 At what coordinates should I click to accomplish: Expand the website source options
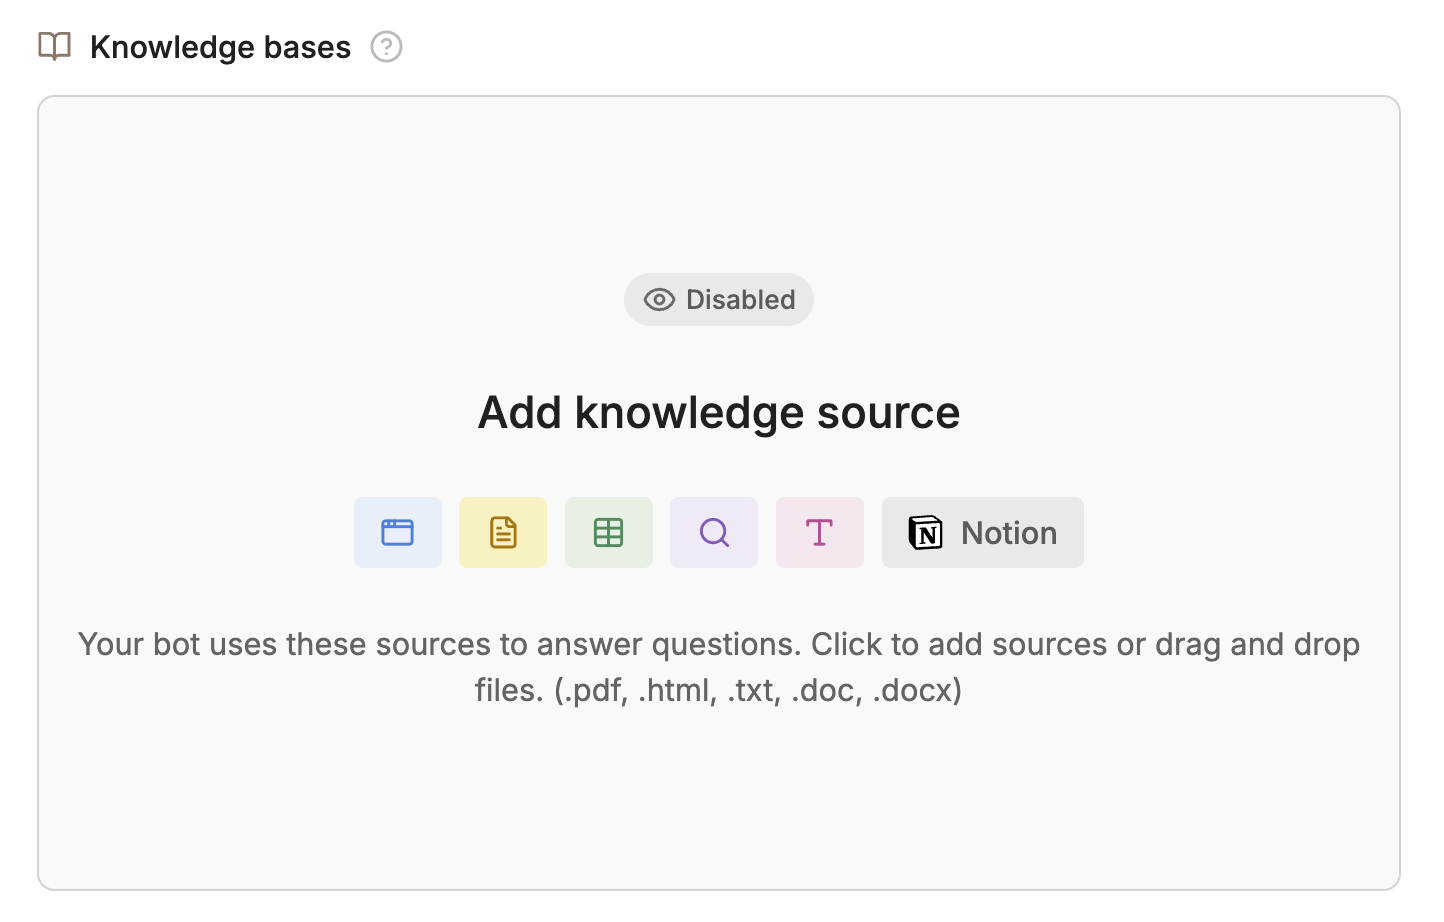pyautogui.click(x=397, y=532)
